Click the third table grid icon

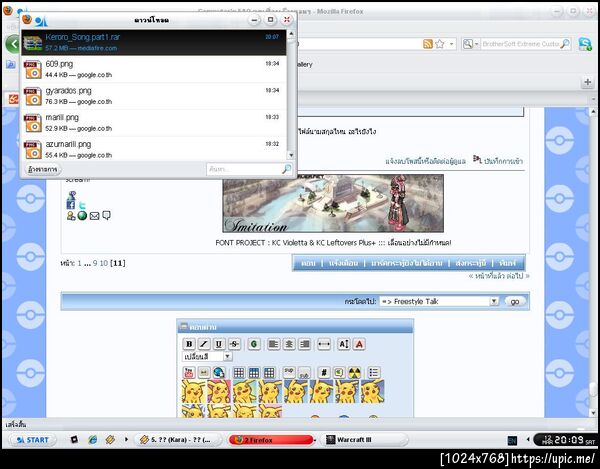point(269,372)
